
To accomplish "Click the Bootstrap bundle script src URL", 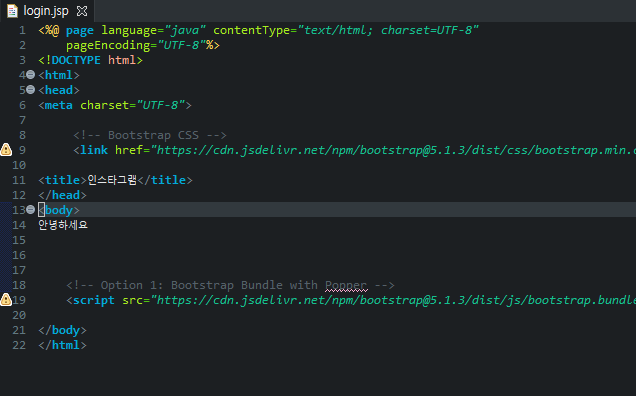I will coord(393,300).
